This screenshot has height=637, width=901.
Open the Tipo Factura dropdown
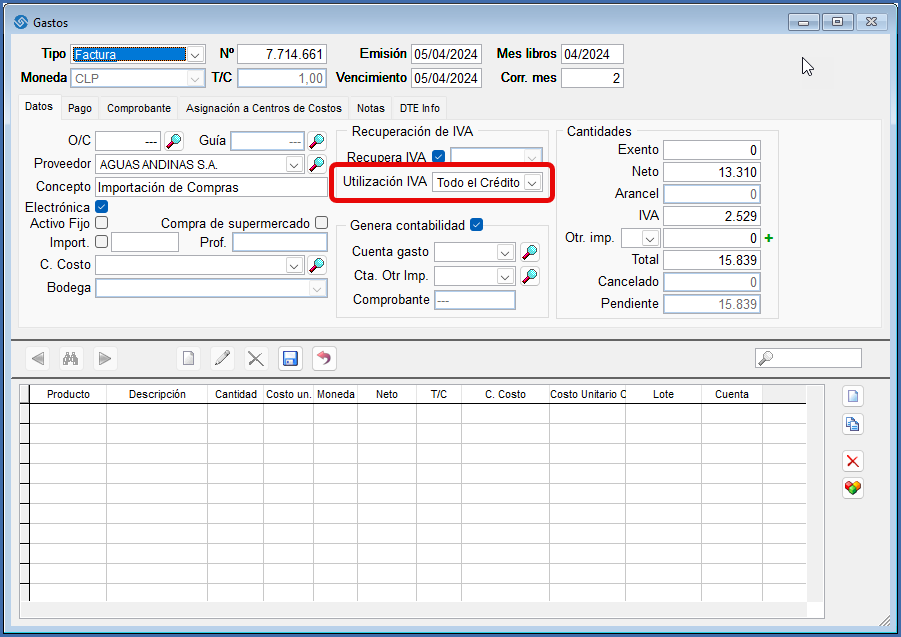(195, 55)
